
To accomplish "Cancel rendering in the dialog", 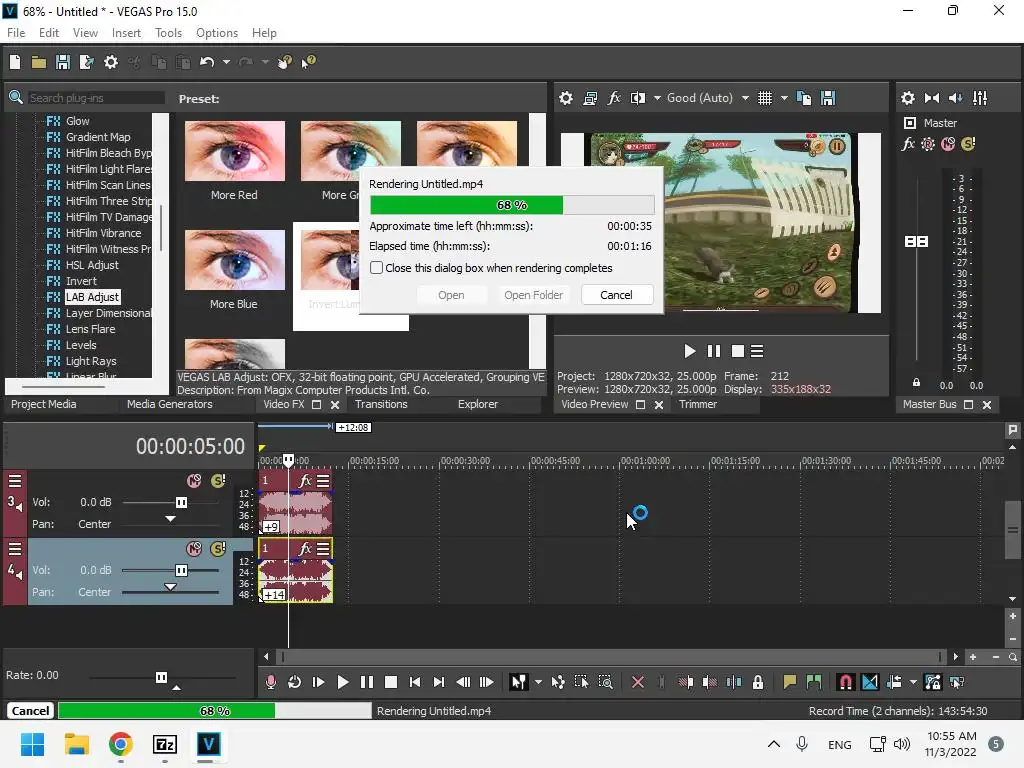I will click(616, 295).
